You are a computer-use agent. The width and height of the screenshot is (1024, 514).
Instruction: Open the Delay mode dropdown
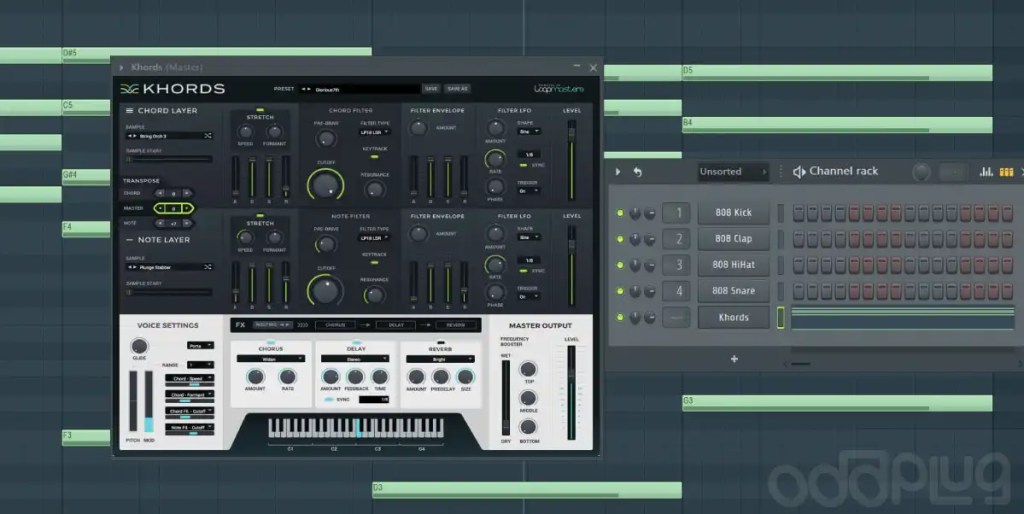pyautogui.click(x=355, y=359)
